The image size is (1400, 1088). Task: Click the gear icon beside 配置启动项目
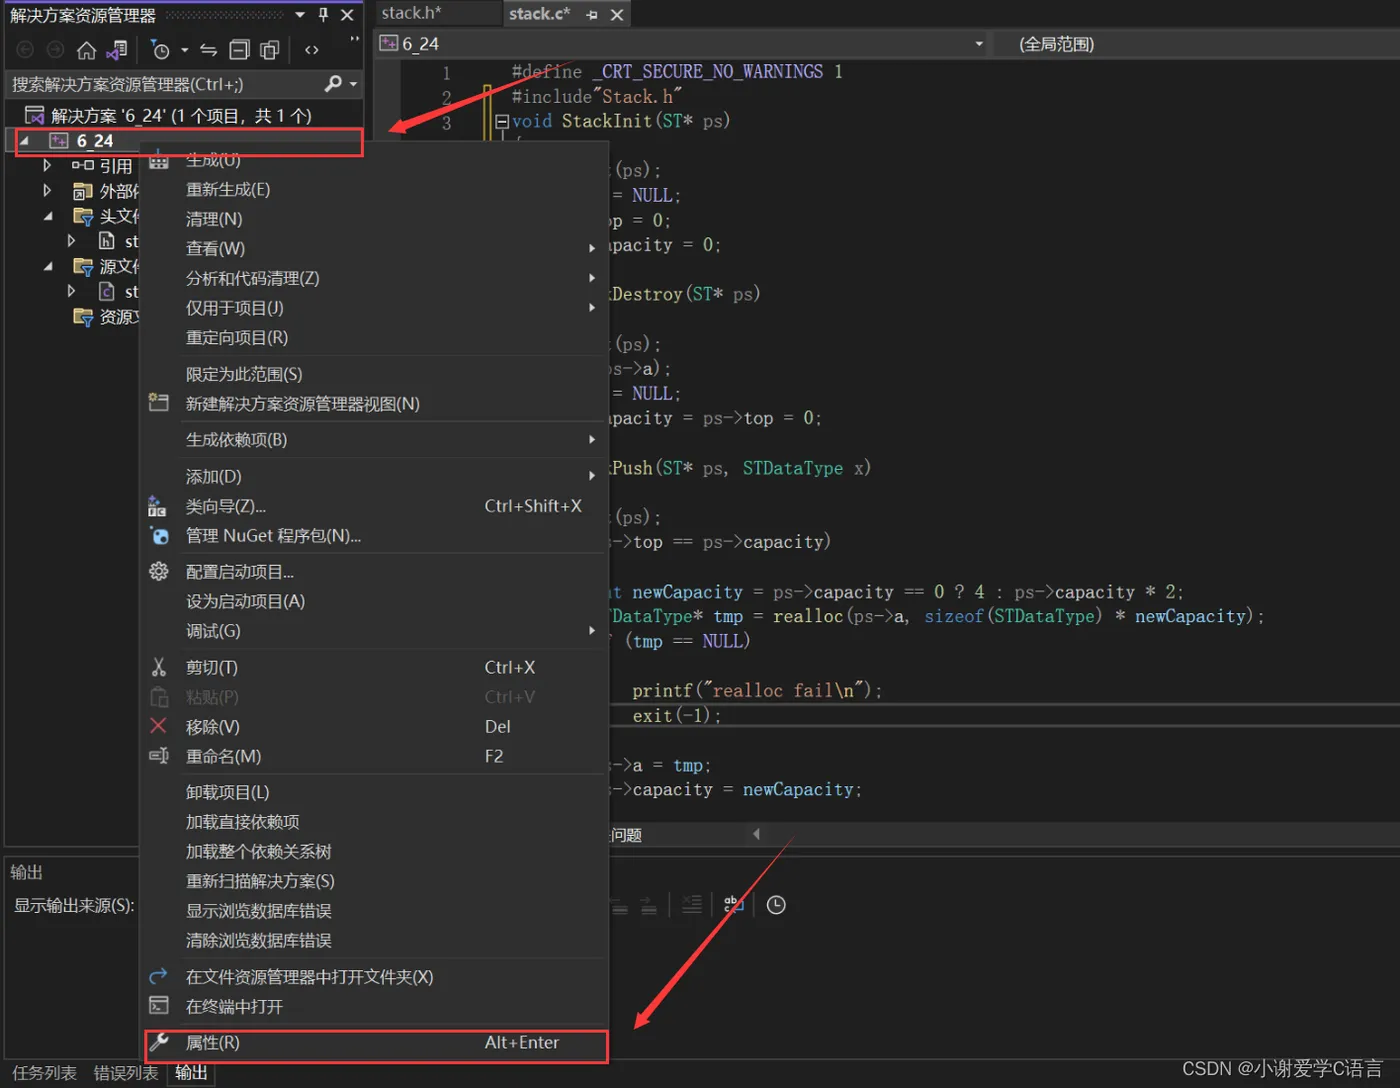(x=158, y=571)
